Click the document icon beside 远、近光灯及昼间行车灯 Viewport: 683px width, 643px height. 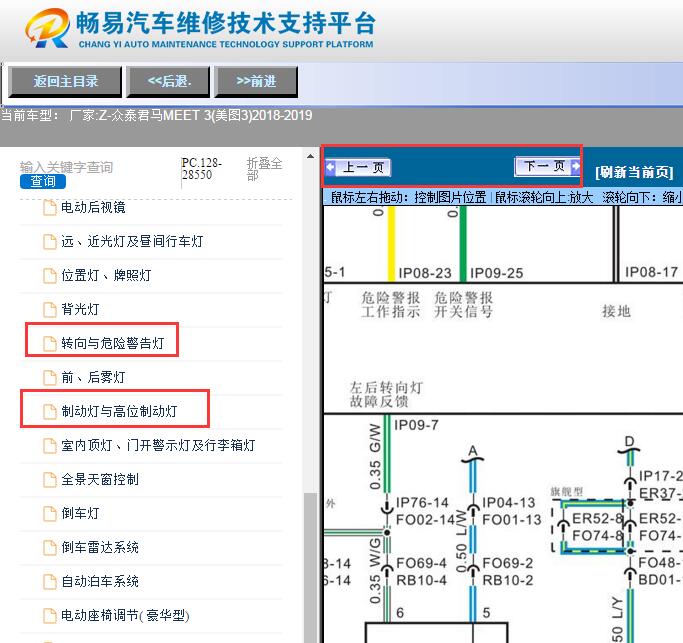tap(50, 241)
